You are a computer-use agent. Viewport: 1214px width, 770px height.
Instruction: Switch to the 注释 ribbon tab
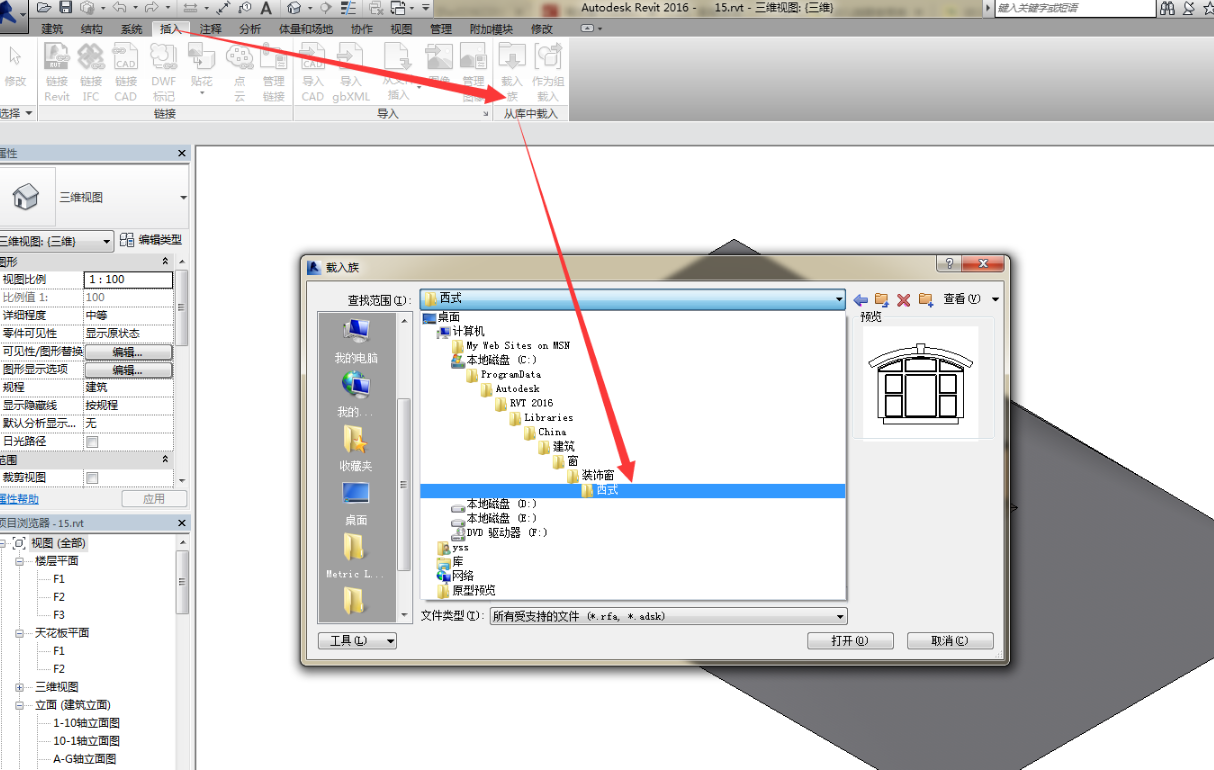point(210,29)
